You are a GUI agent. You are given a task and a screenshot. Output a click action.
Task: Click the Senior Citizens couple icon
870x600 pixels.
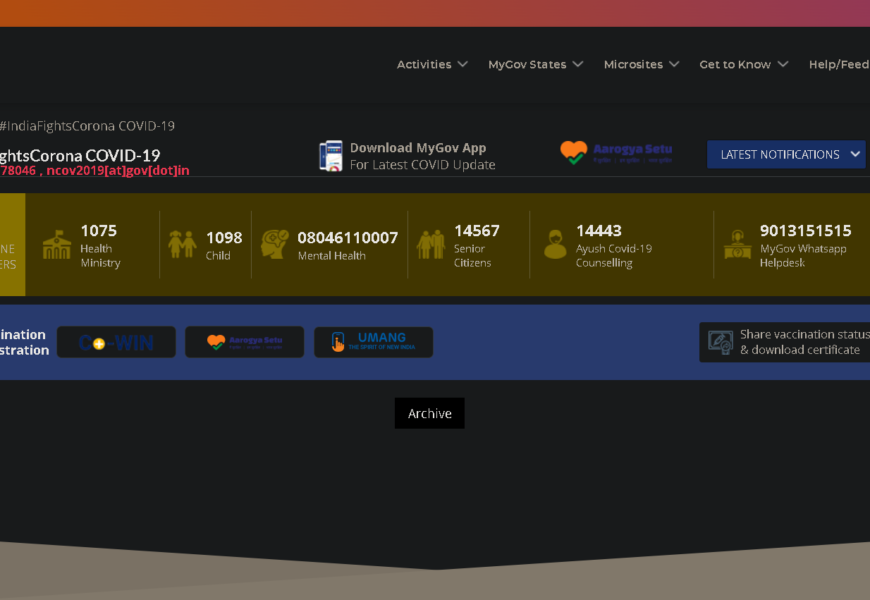[x=431, y=244]
